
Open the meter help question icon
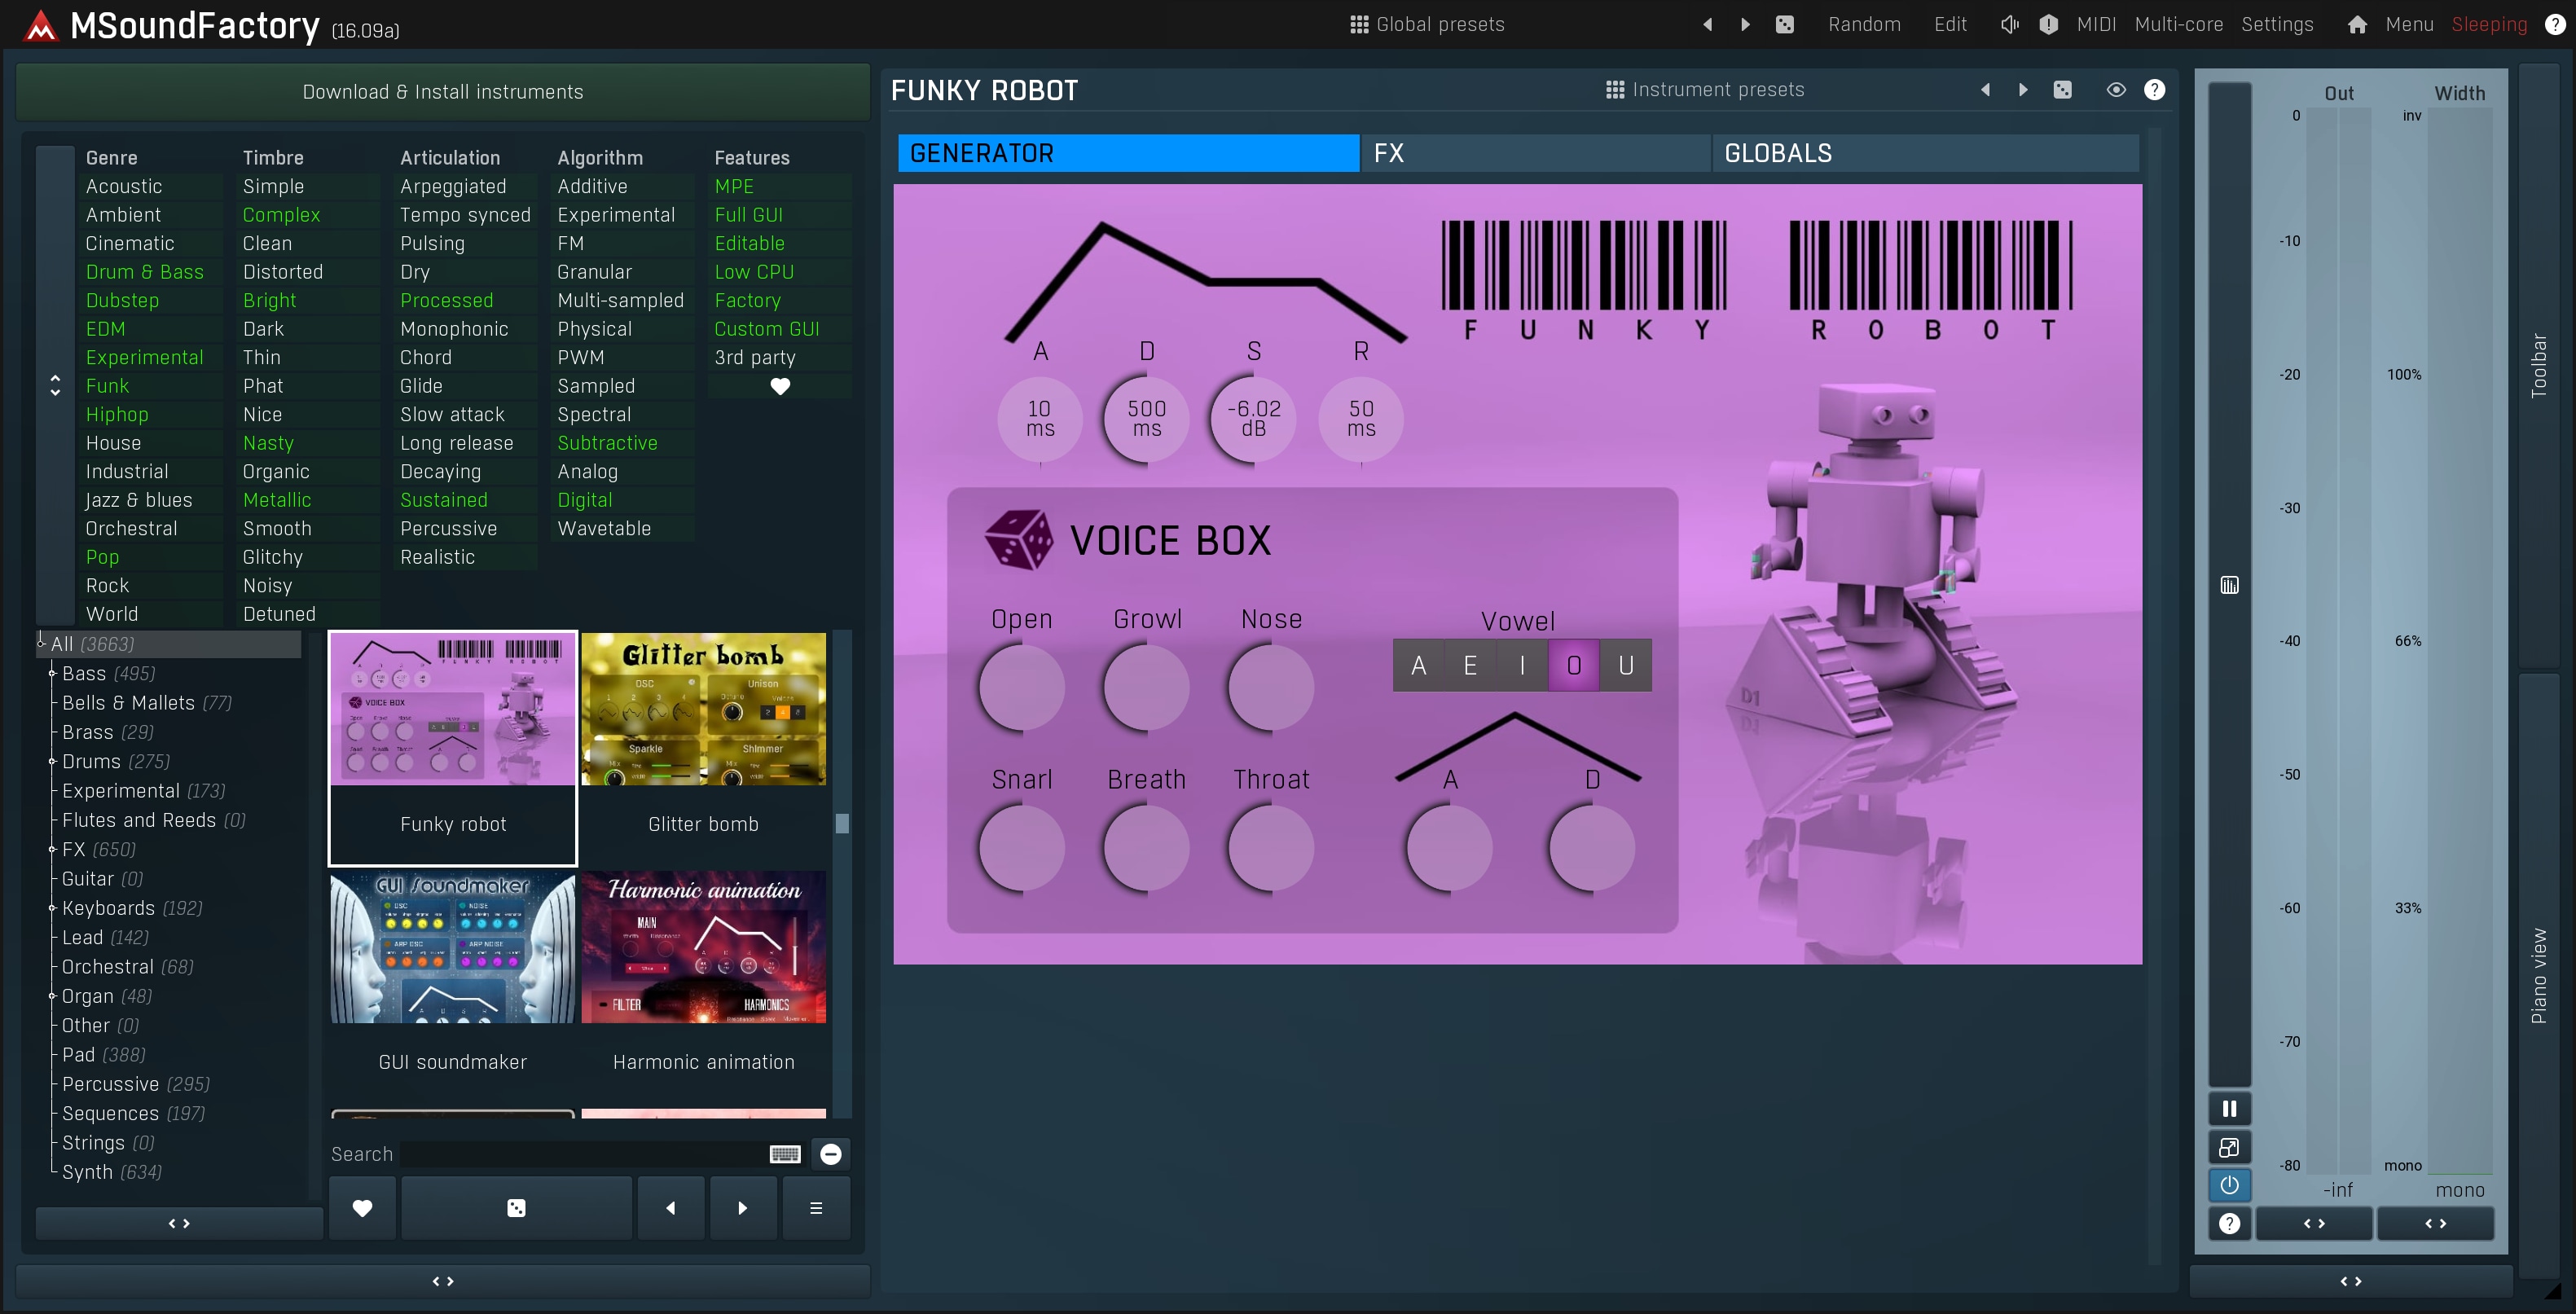pyautogui.click(x=2229, y=1223)
